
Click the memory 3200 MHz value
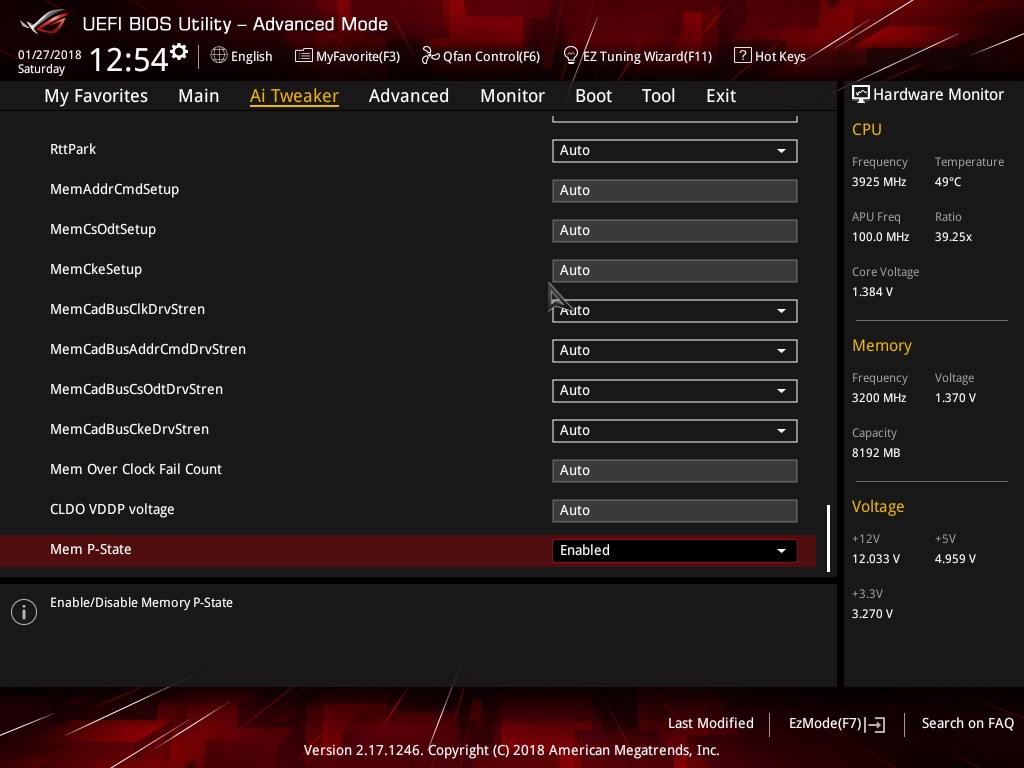pyautogui.click(x=879, y=398)
